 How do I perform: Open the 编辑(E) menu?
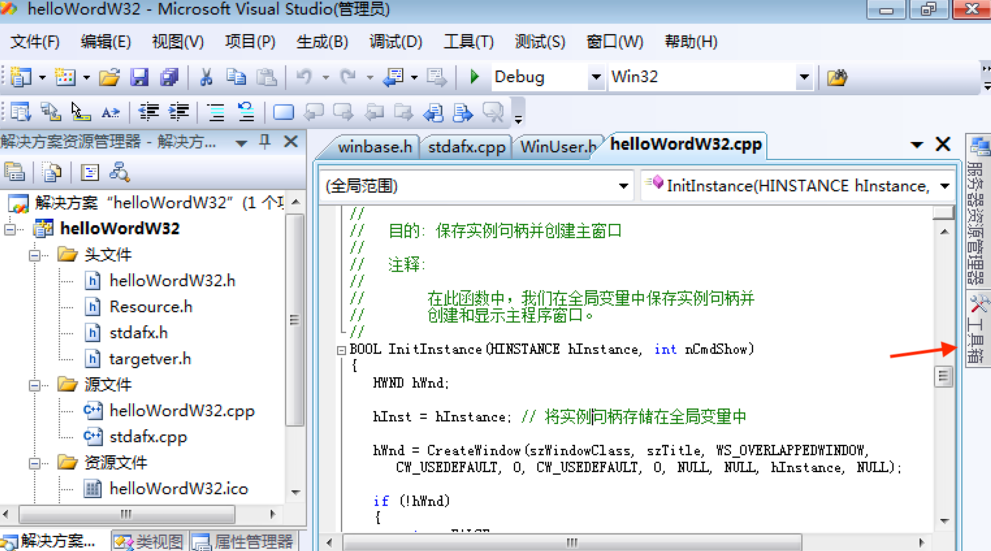(106, 42)
